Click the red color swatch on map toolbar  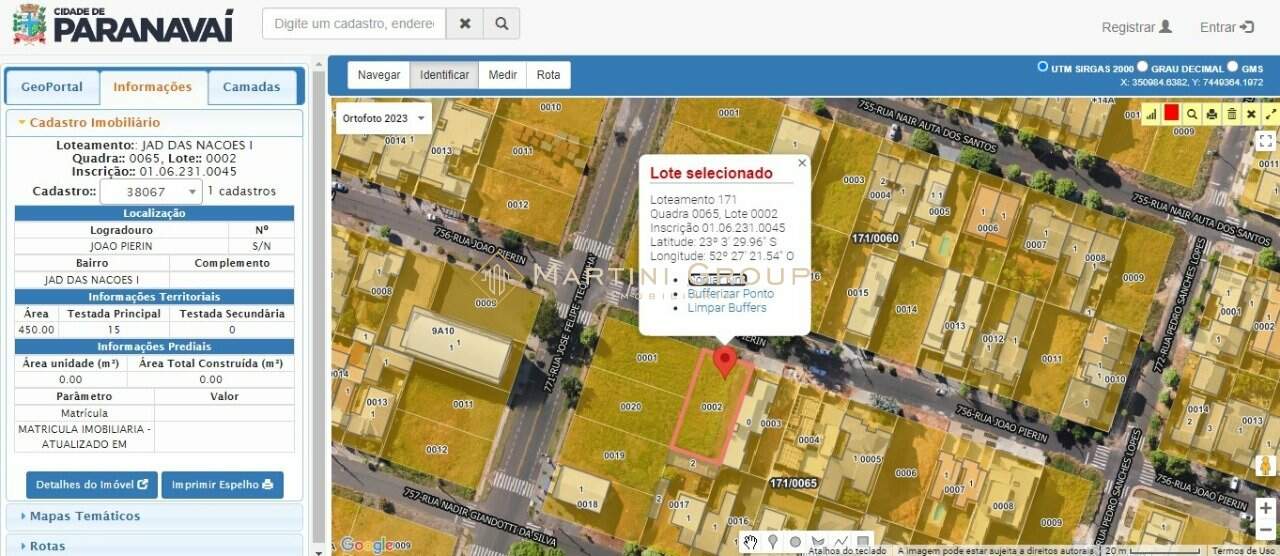click(1171, 113)
